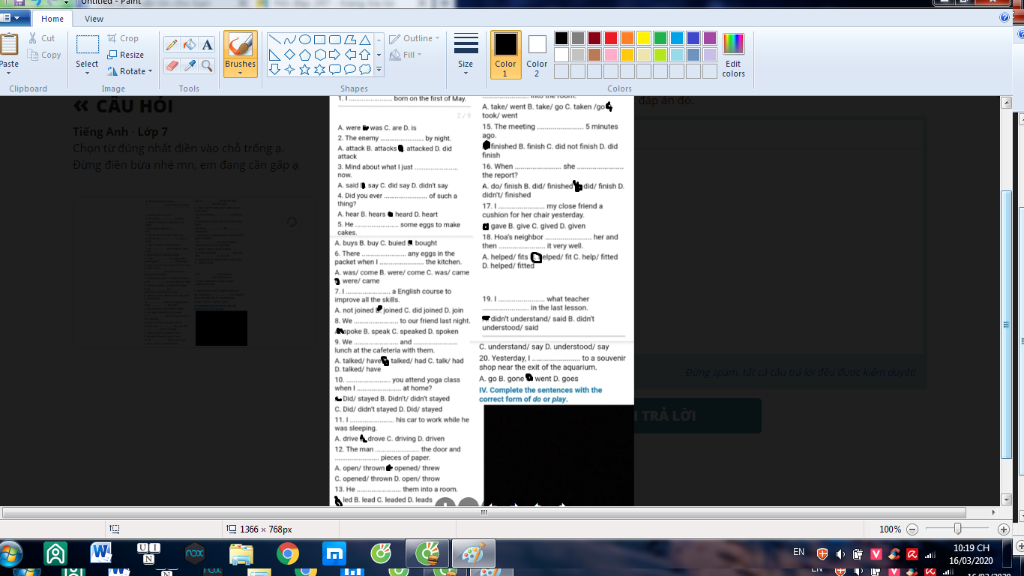Viewport: 1024px width, 576px height.
Task: Choose the Curve shape
Action: pos(289,40)
